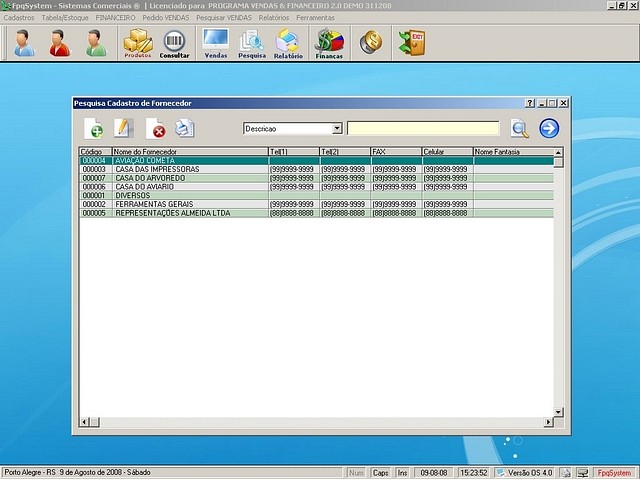The image size is (640, 480).
Task: Click the gold coin icon
Action: coord(370,43)
